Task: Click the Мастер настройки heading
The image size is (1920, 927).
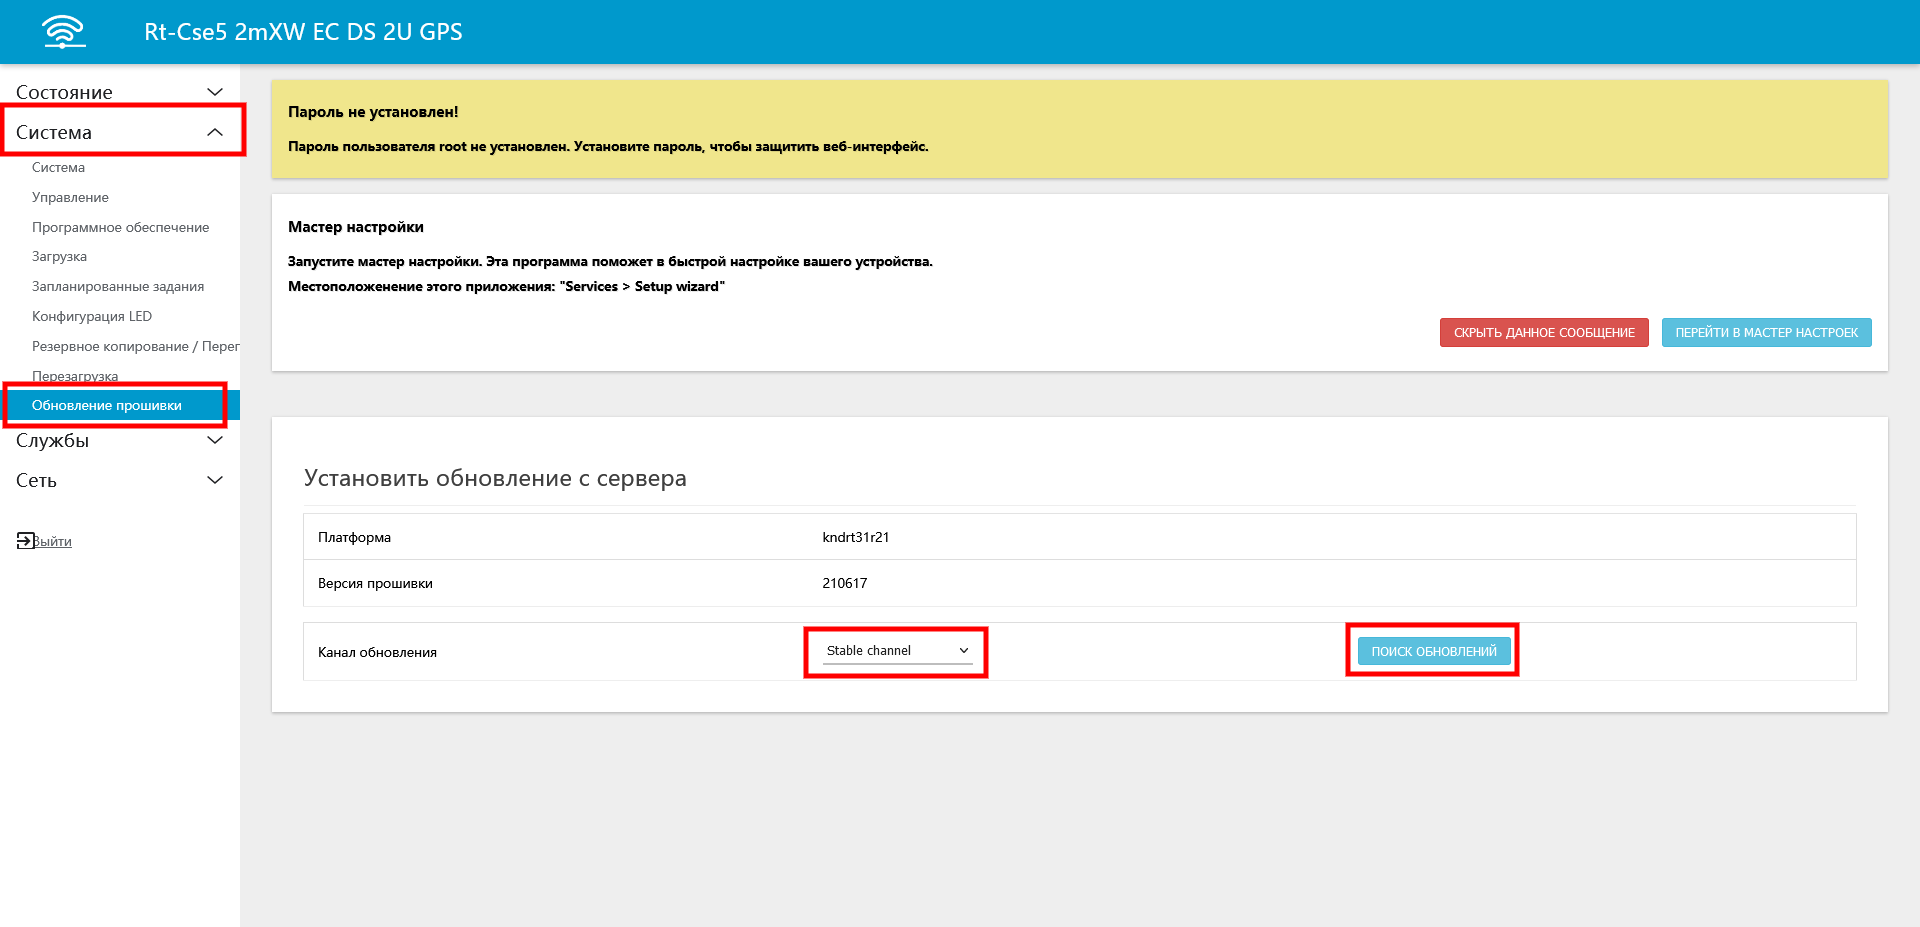Action: click(356, 227)
